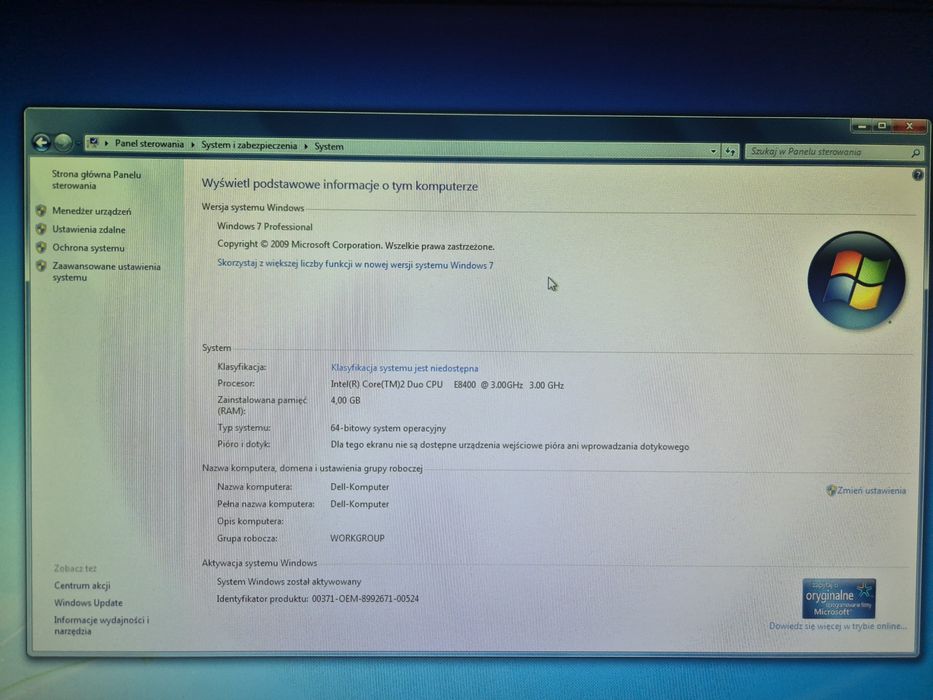Select 'Panel sterowania' in the breadcrumb
The width and height of the screenshot is (933, 700).
coord(149,143)
